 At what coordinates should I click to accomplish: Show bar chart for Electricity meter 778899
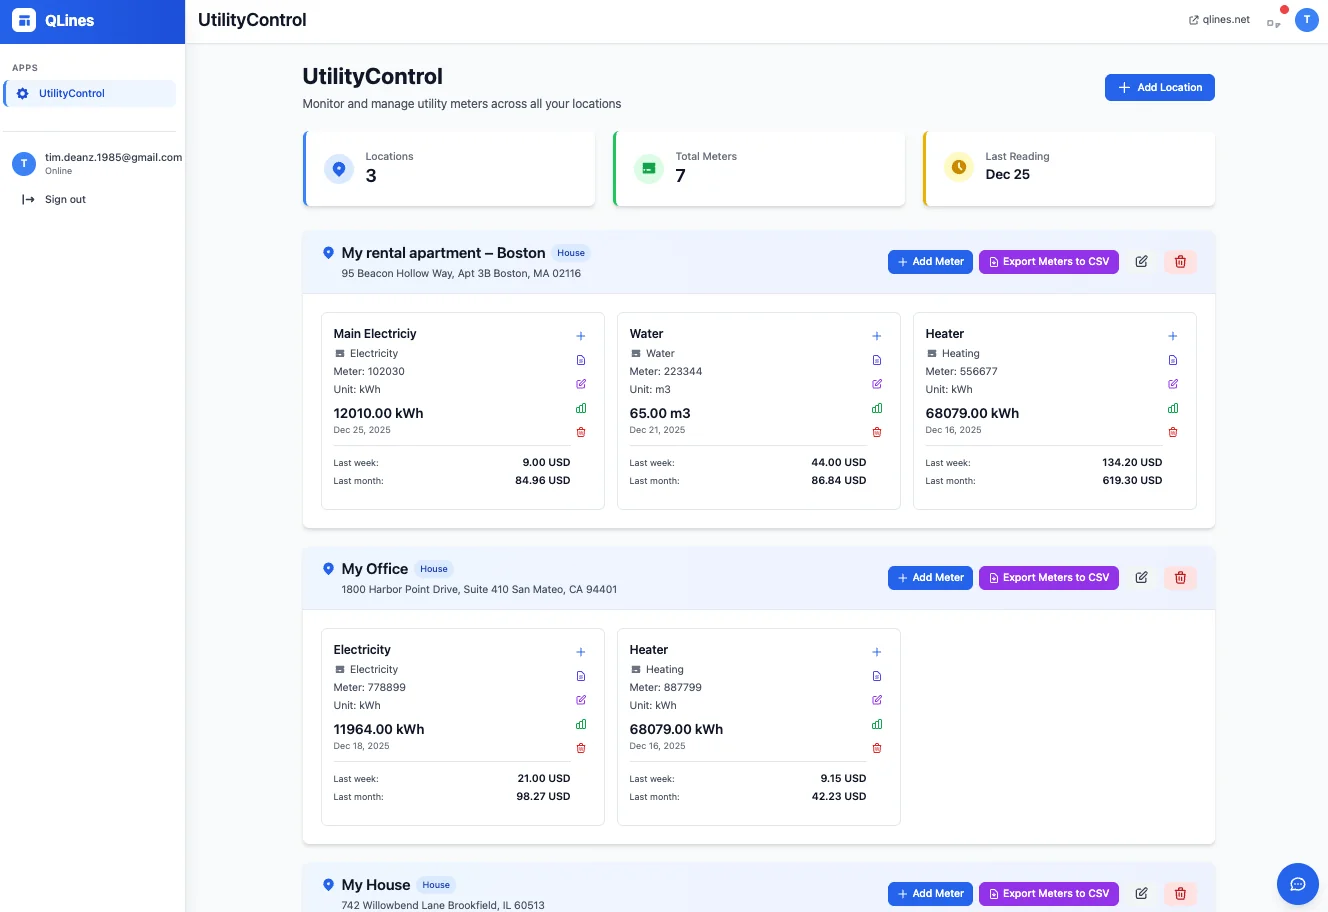(581, 724)
